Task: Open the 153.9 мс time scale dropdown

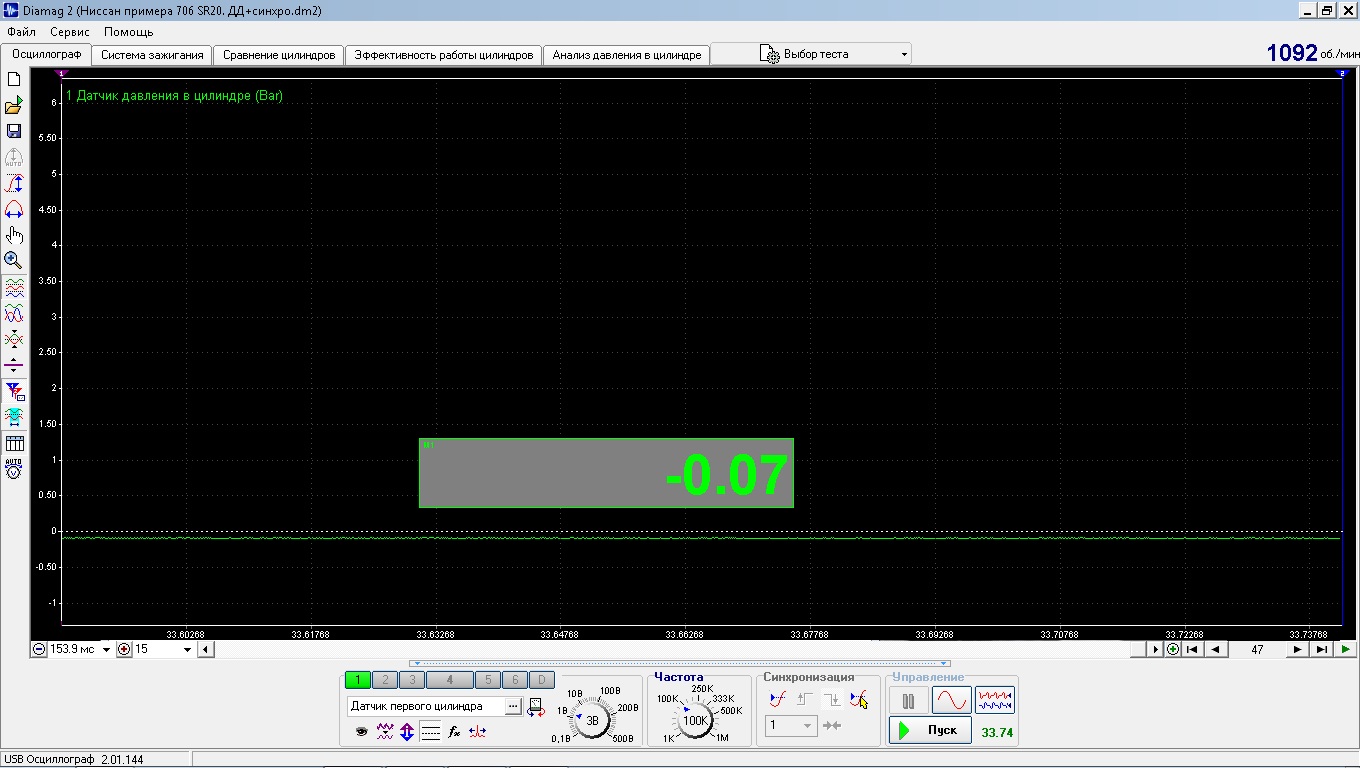Action: pyautogui.click(x=107, y=650)
